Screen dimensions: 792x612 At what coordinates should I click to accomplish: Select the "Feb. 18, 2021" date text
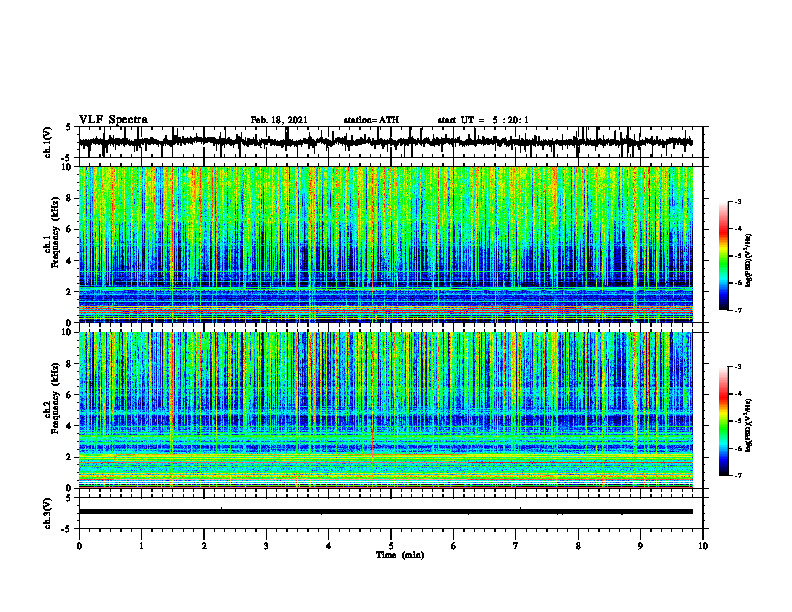tap(279, 120)
